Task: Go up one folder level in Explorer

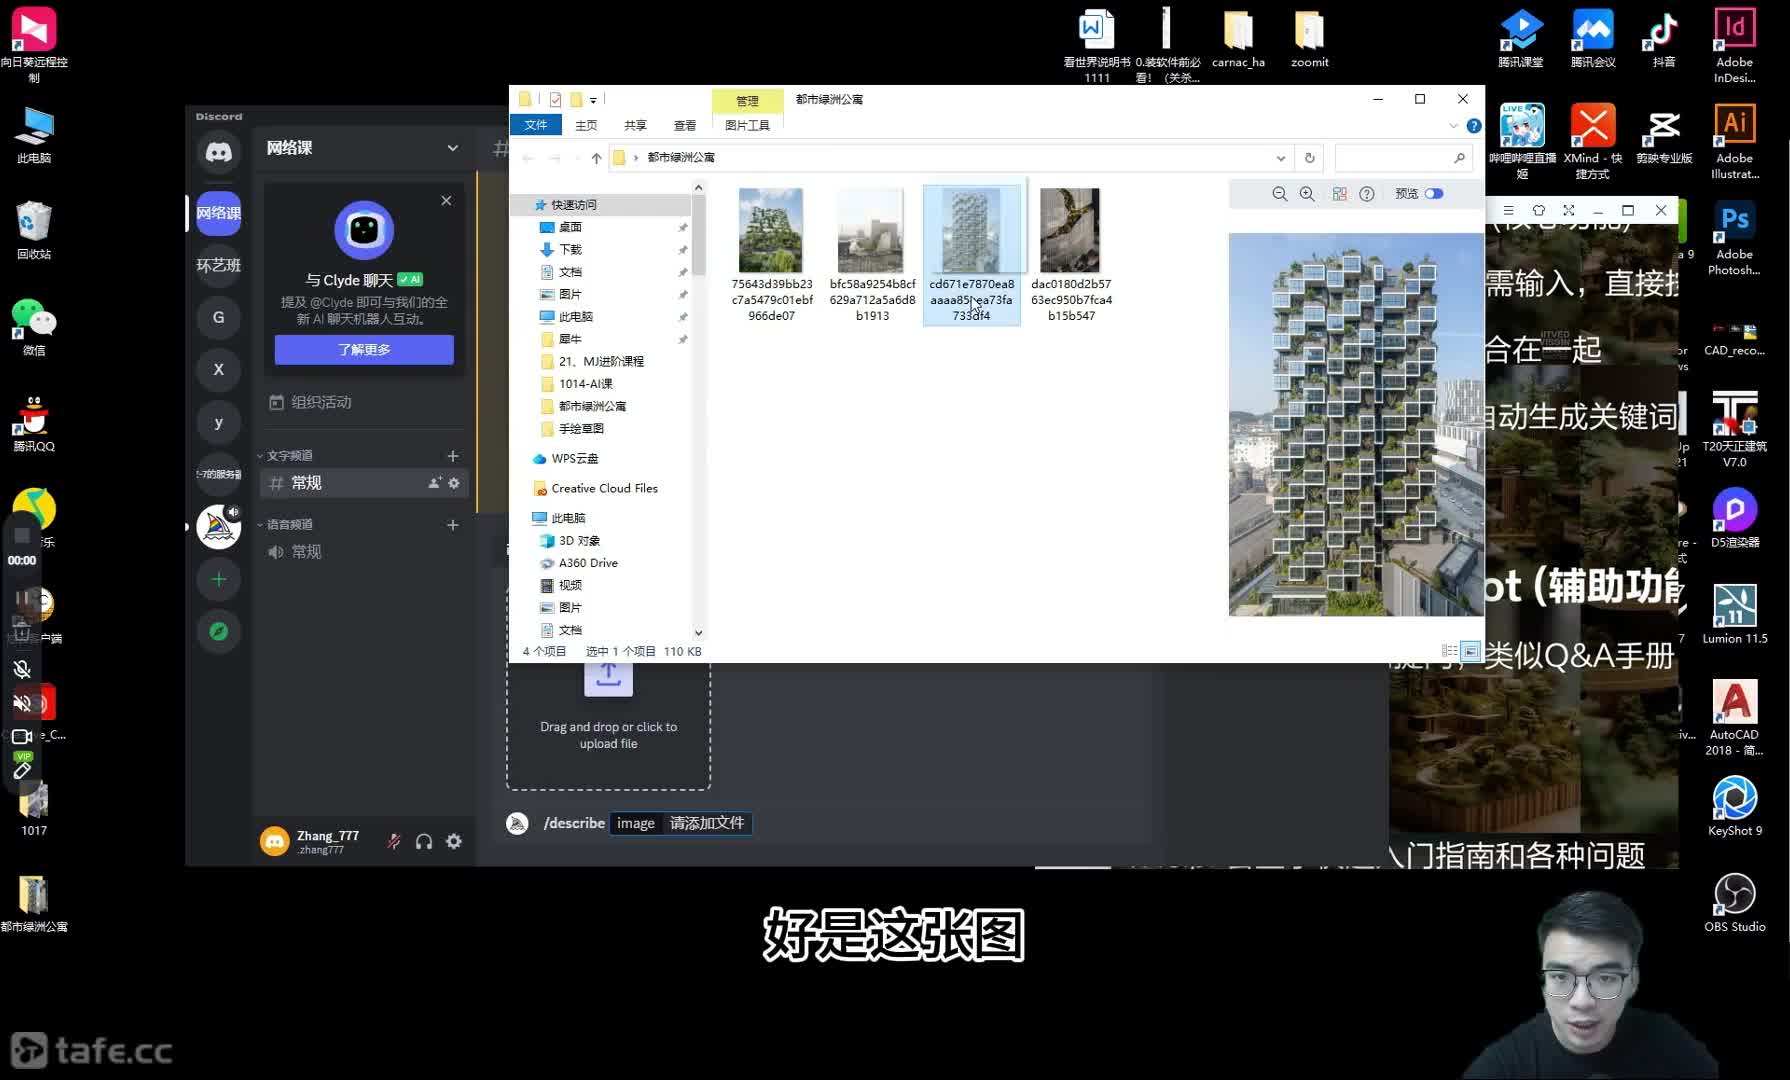Action: [596, 158]
